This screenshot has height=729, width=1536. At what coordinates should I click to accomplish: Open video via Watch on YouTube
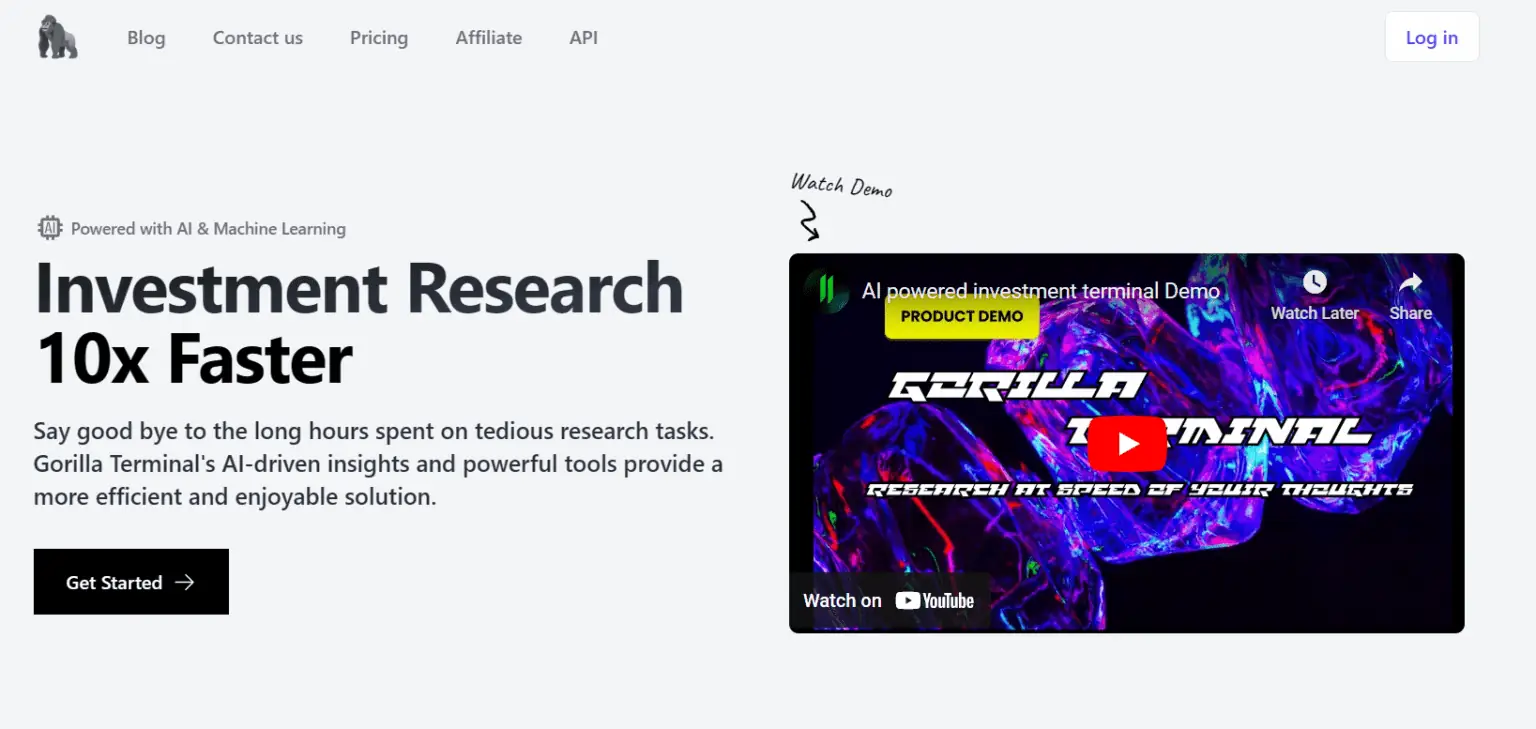tap(889, 601)
